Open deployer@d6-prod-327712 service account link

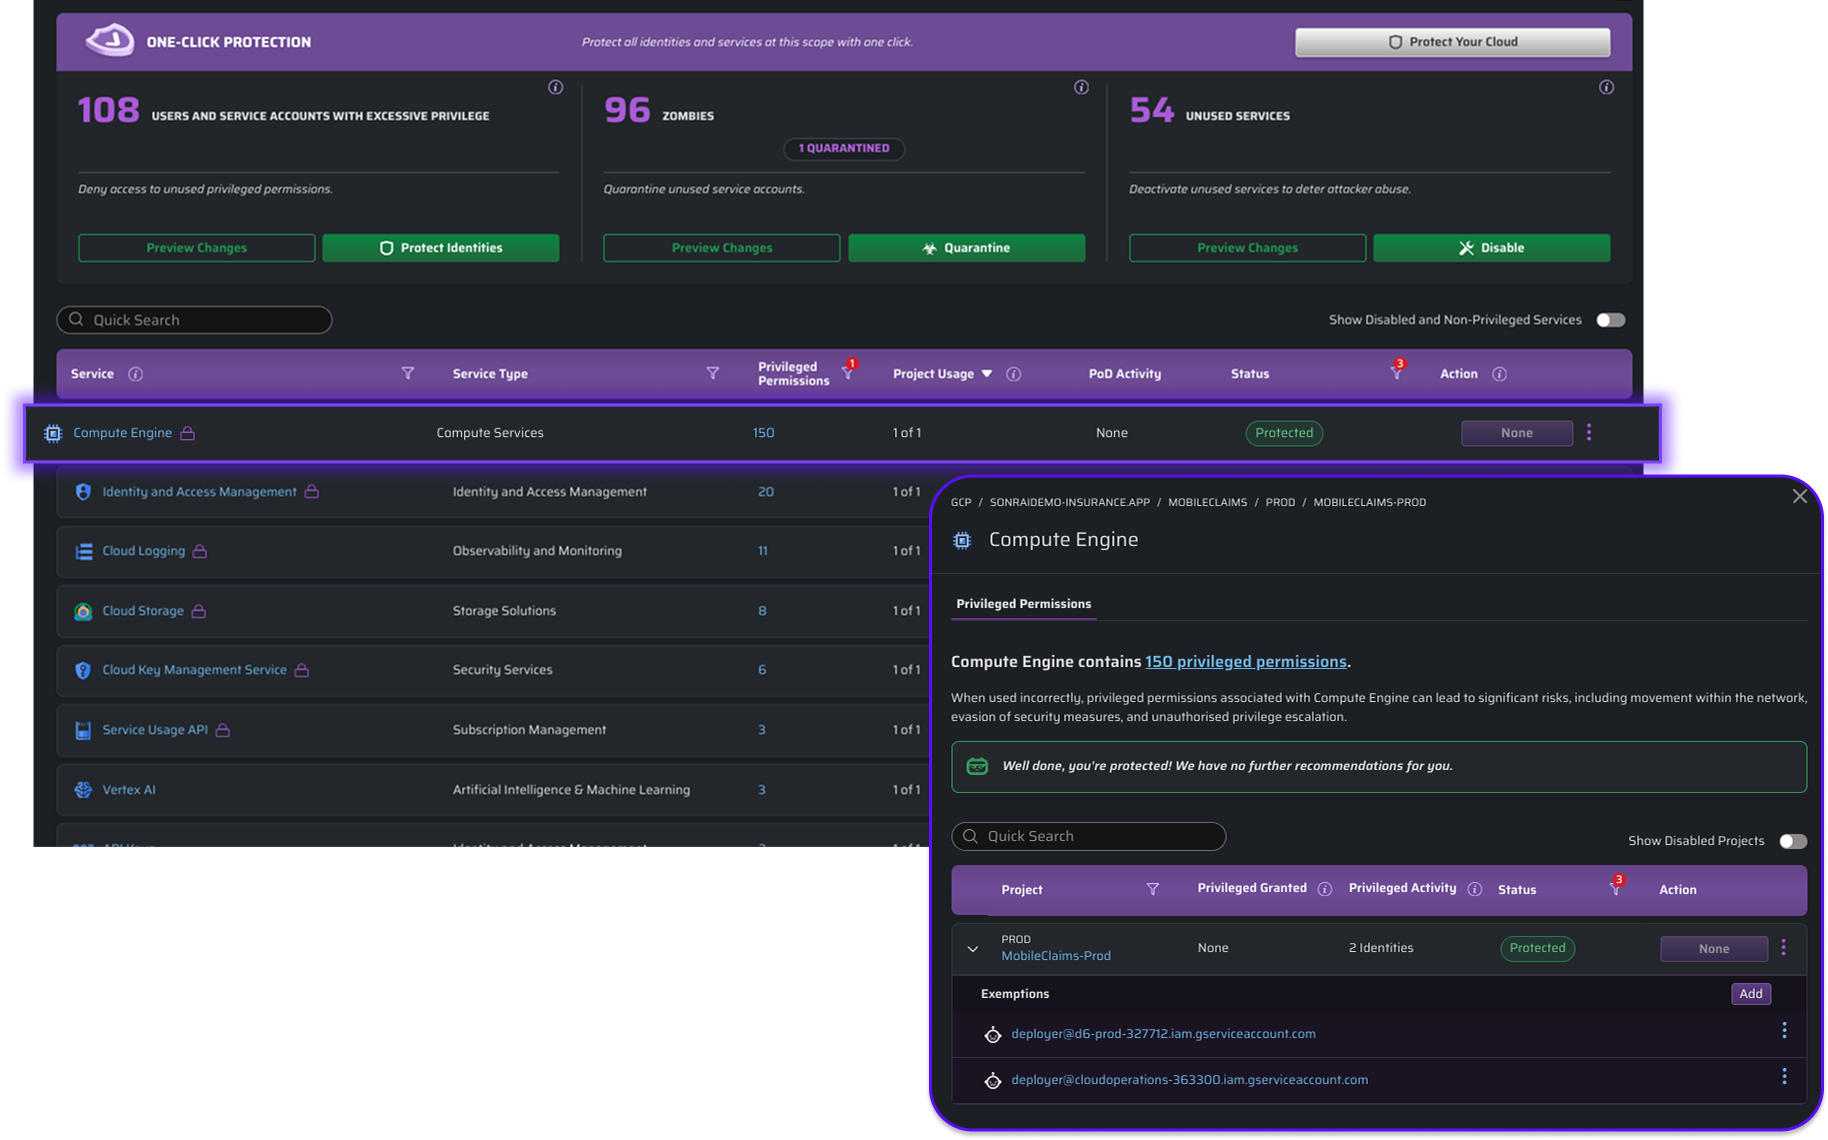coord(1163,1034)
